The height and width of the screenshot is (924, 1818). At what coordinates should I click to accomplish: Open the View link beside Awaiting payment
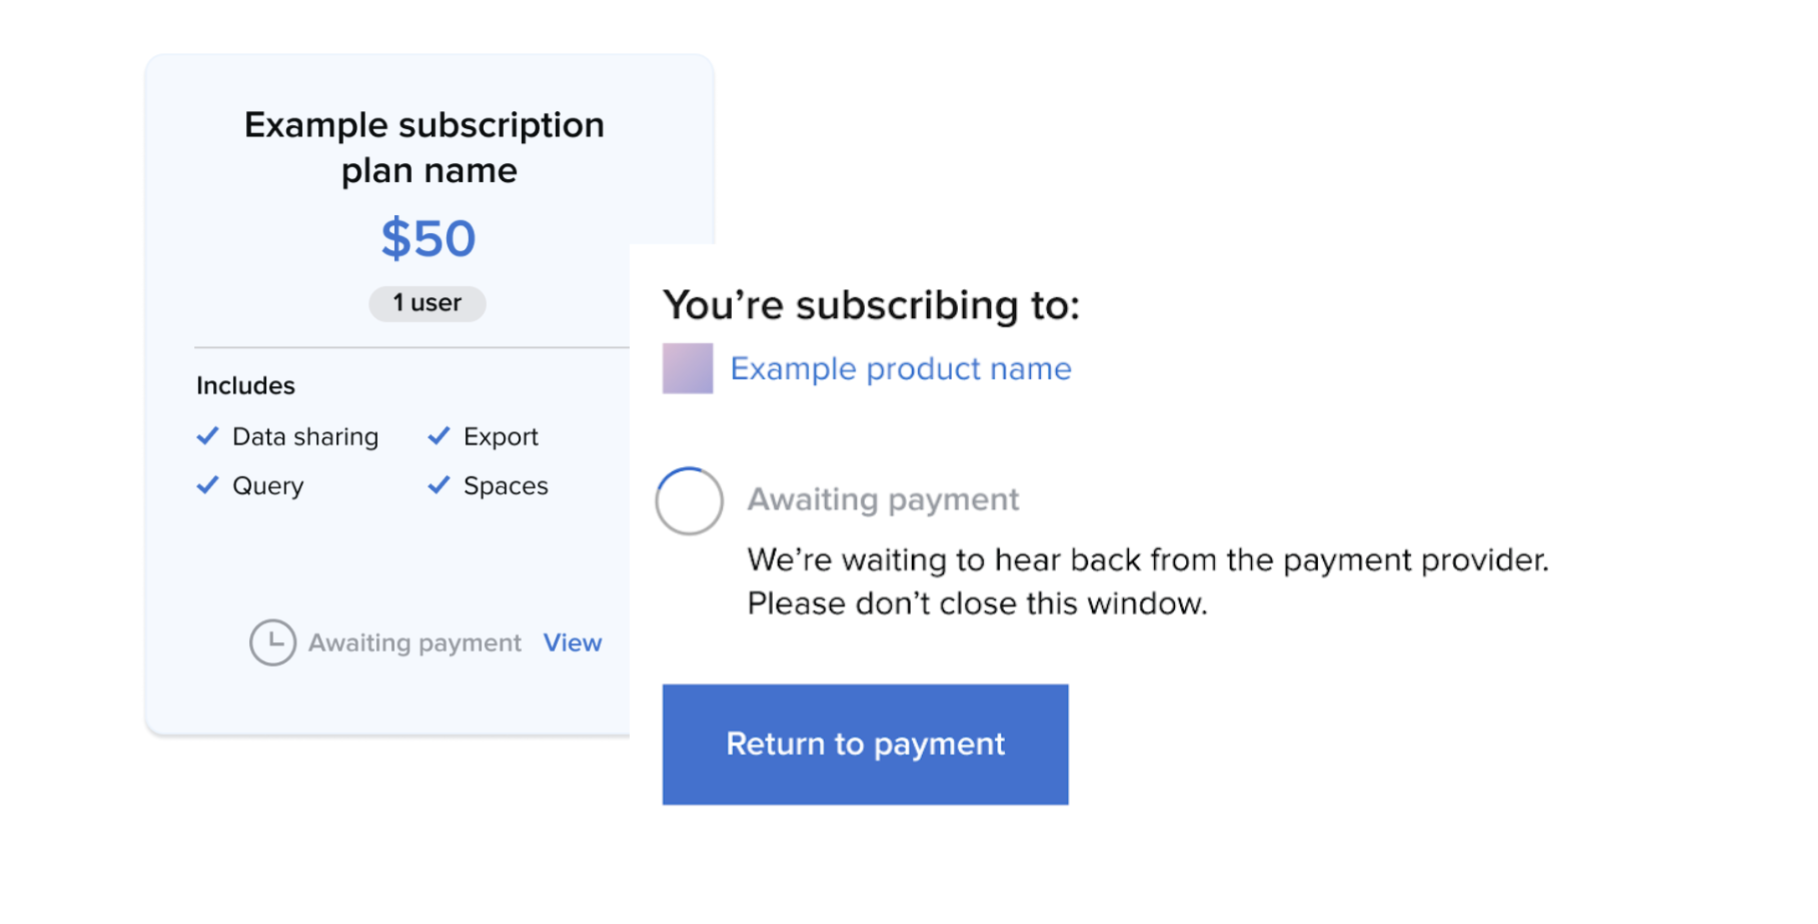coord(572,643)
